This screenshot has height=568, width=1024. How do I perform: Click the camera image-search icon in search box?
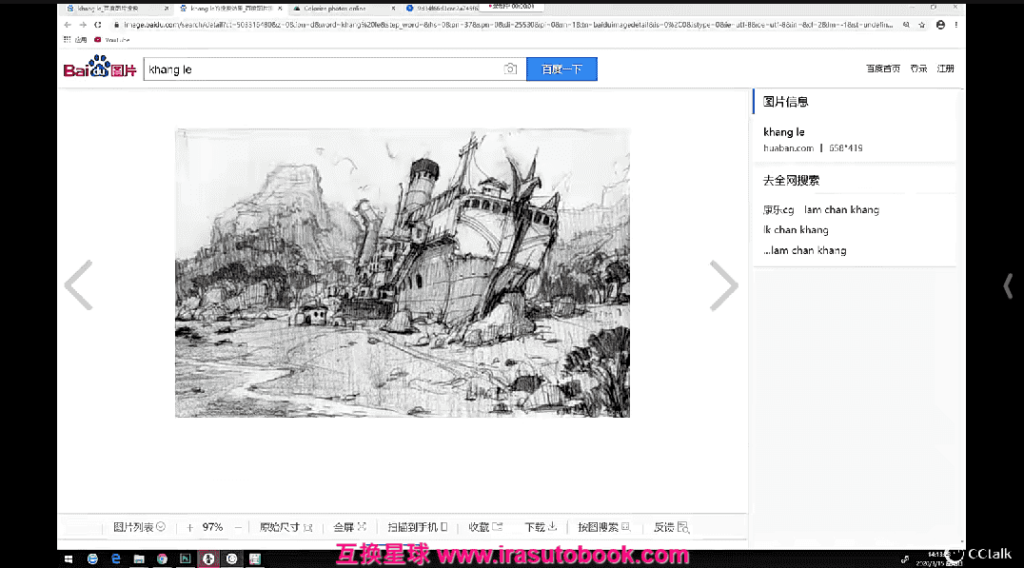(x=511, y=69)
